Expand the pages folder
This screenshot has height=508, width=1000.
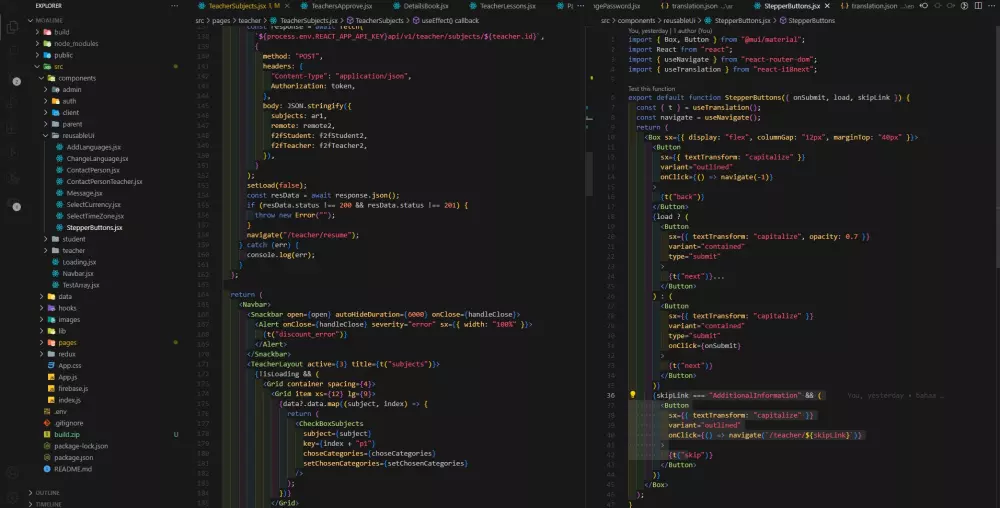(x=41, y=342)
